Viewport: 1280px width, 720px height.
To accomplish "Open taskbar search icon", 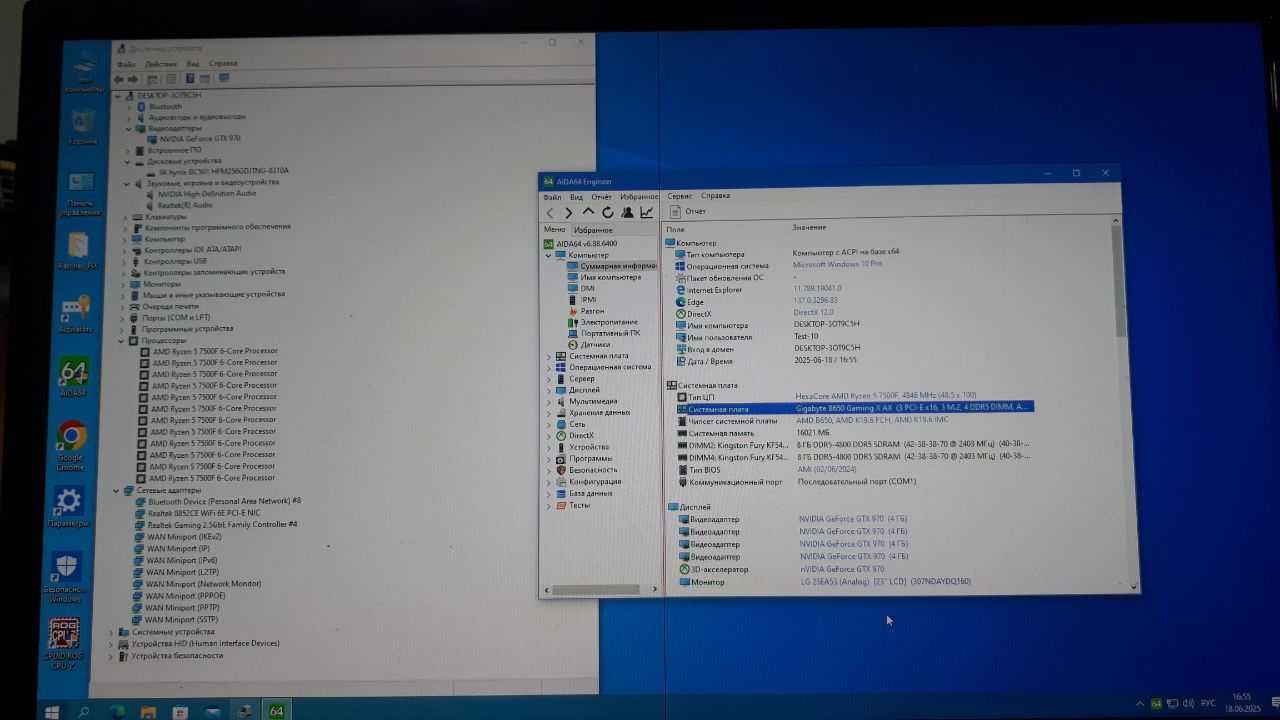I will (x=84, y=711).
